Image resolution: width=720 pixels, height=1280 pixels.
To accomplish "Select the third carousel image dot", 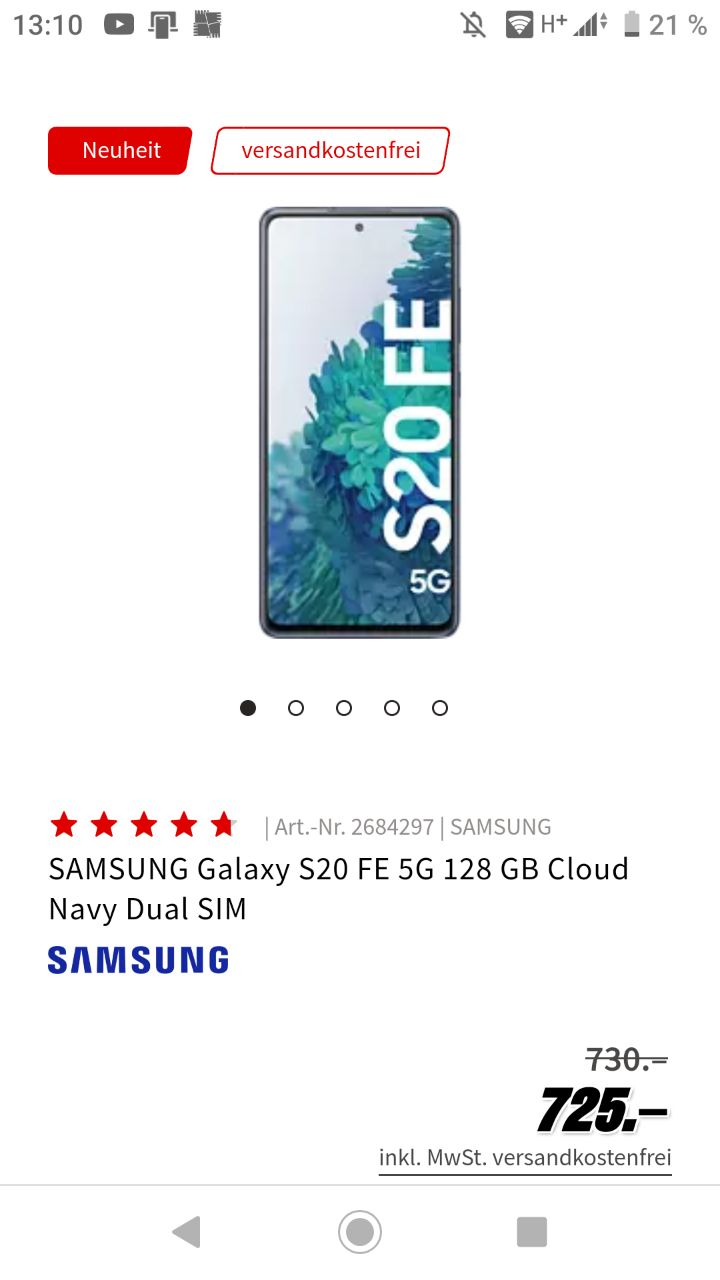I will 344,708.
